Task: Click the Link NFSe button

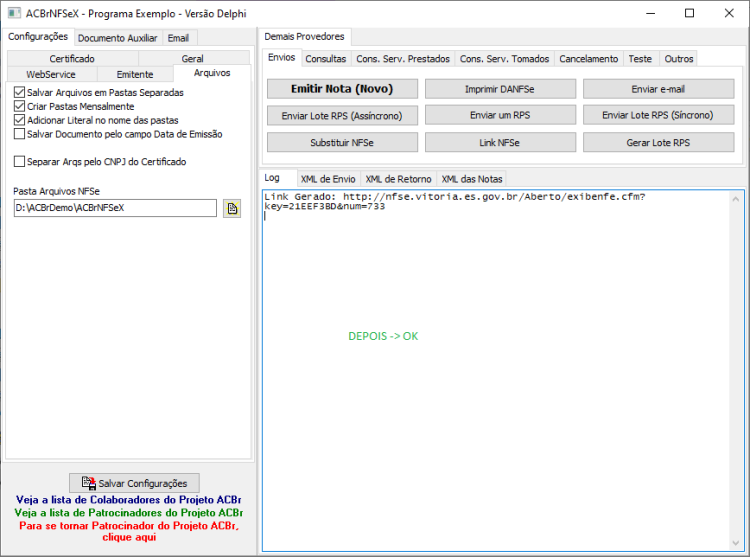Action: (x=500, y=142)
